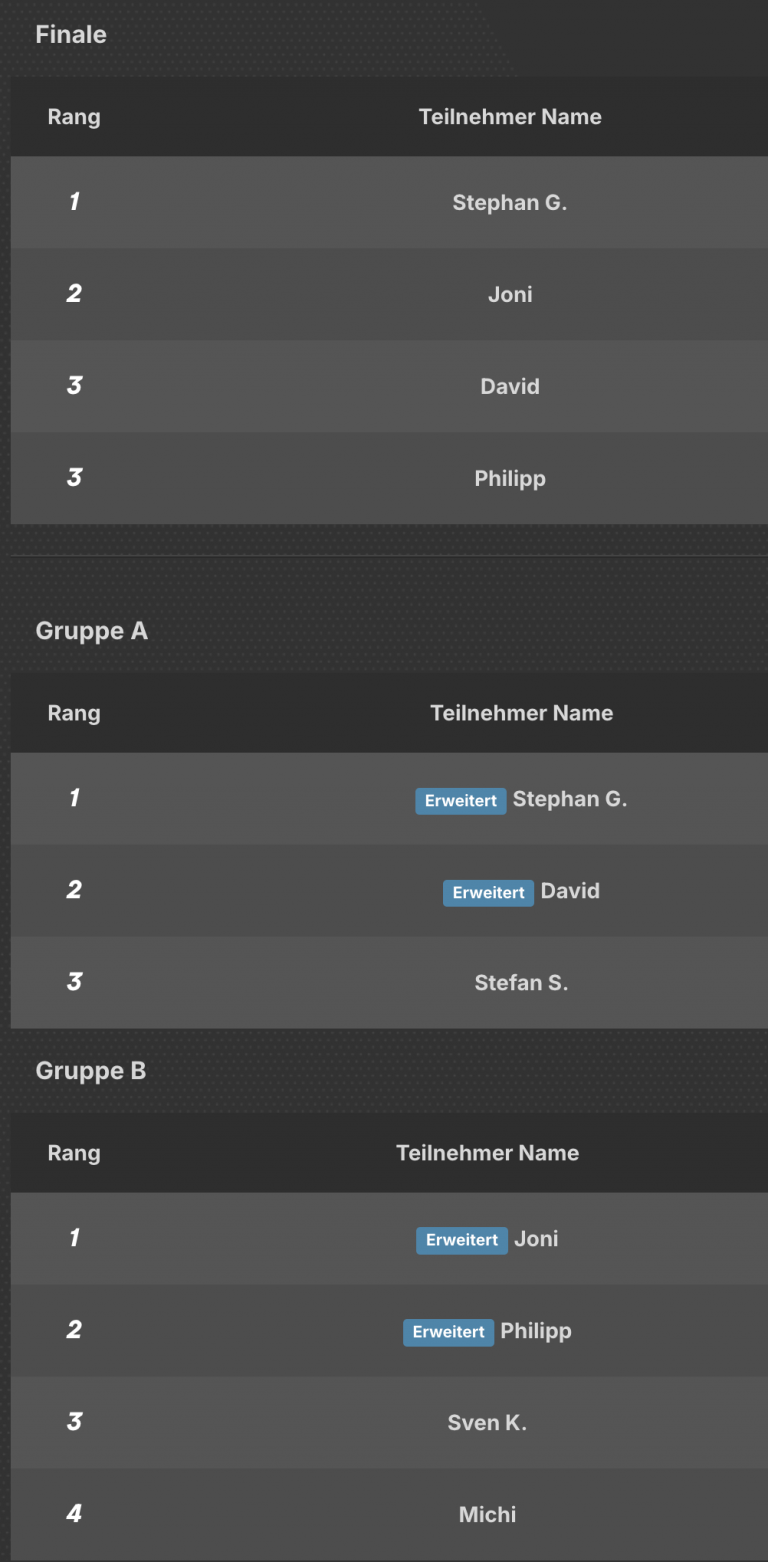This screenshot has height=1562, width=768.
Task: Click Erweitert badge next to Stephan G.
Action: [x=460, y=801]
